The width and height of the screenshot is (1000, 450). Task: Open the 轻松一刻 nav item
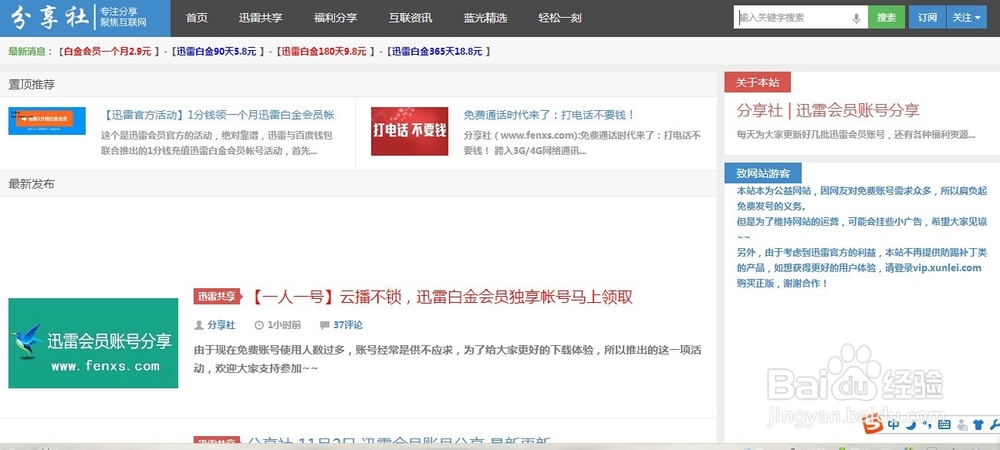[559, 18]
